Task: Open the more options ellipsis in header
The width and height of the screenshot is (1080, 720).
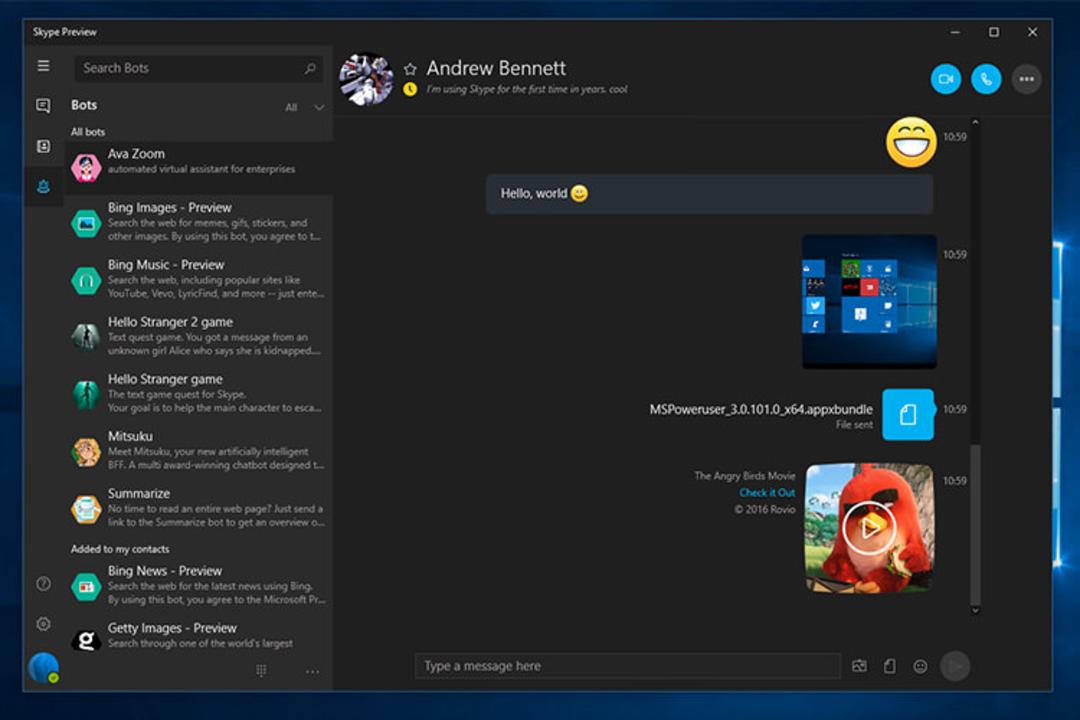Action: [1026, 79]
